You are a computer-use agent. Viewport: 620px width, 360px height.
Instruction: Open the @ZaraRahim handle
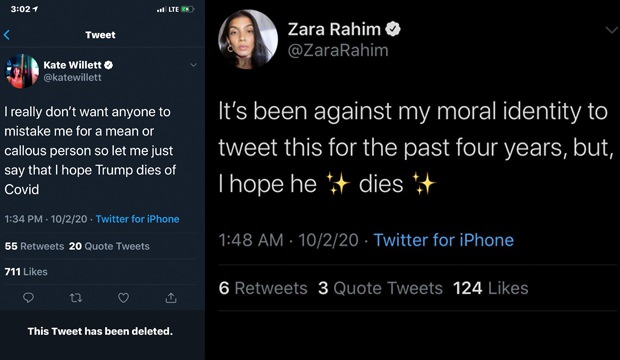[x=338, y=51]
